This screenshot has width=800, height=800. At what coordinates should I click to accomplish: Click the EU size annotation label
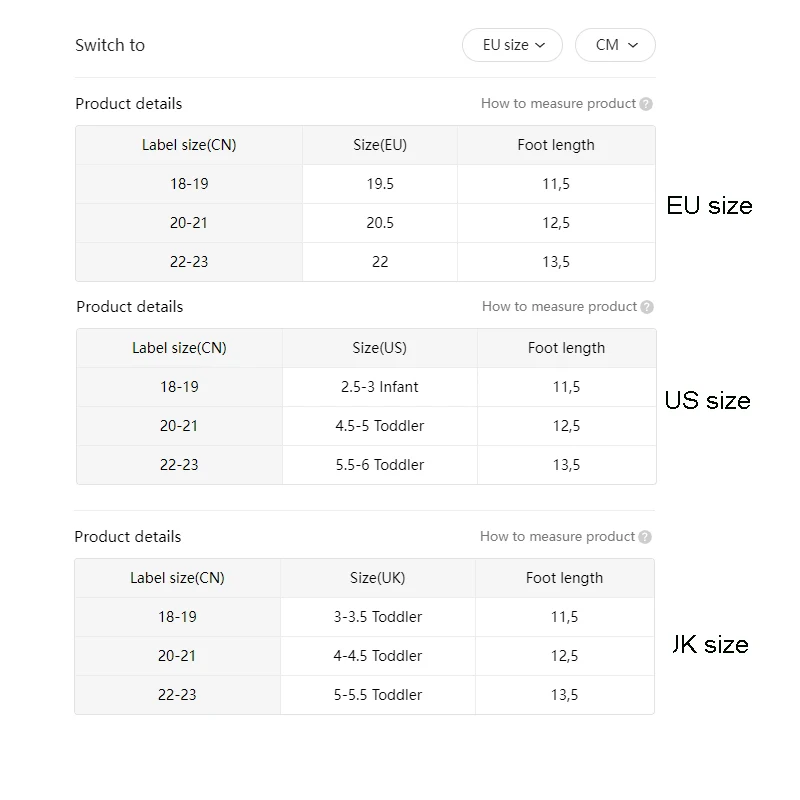pos(709,206)
